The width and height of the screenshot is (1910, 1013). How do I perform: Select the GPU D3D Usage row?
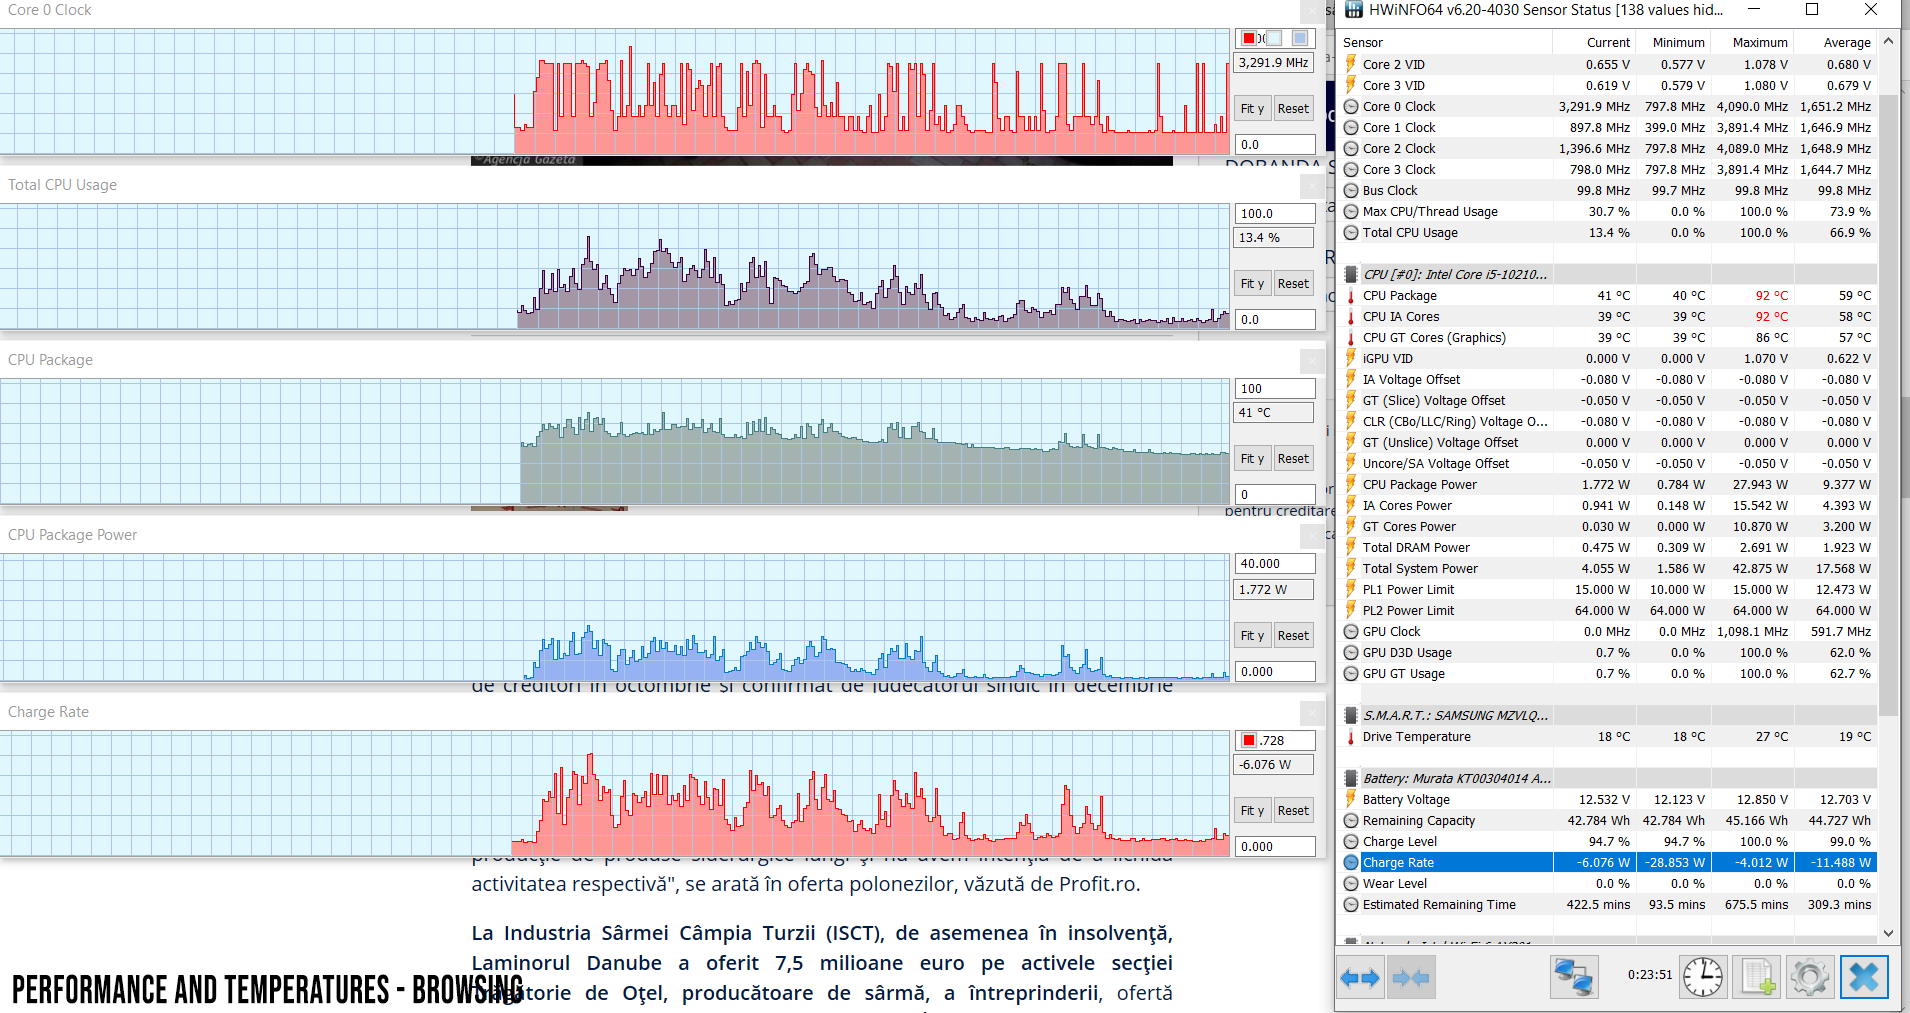pyautogui.click(x=1607, y=653)
